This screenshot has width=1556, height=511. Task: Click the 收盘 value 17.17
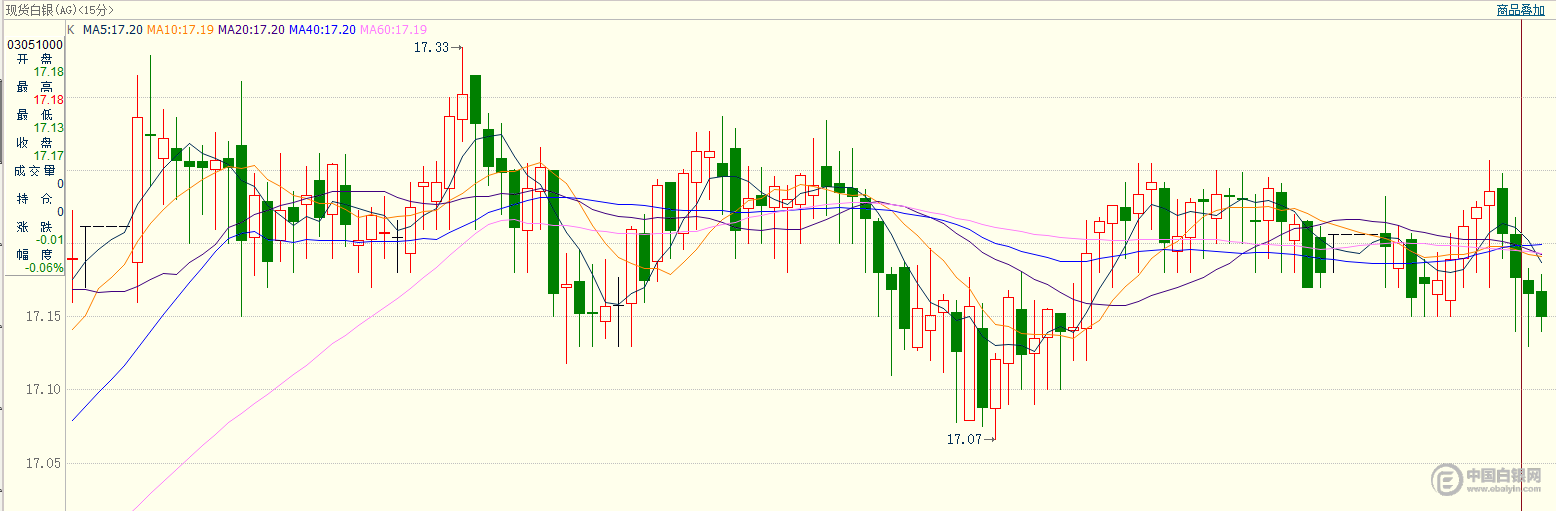48,156
